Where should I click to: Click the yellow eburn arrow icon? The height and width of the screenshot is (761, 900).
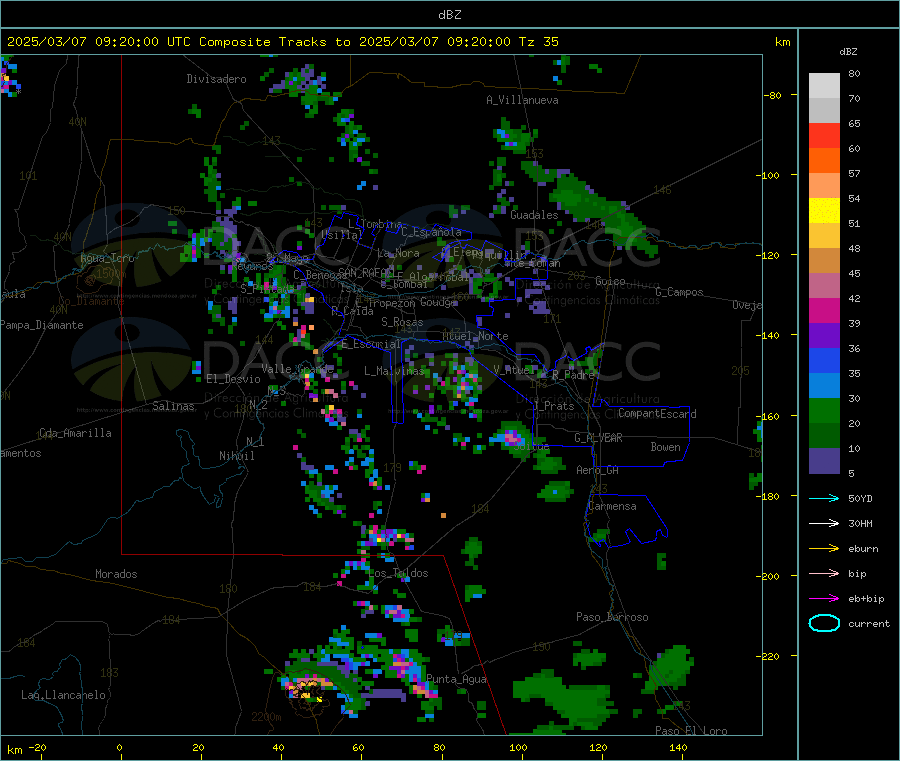click(x=824, y=548)
